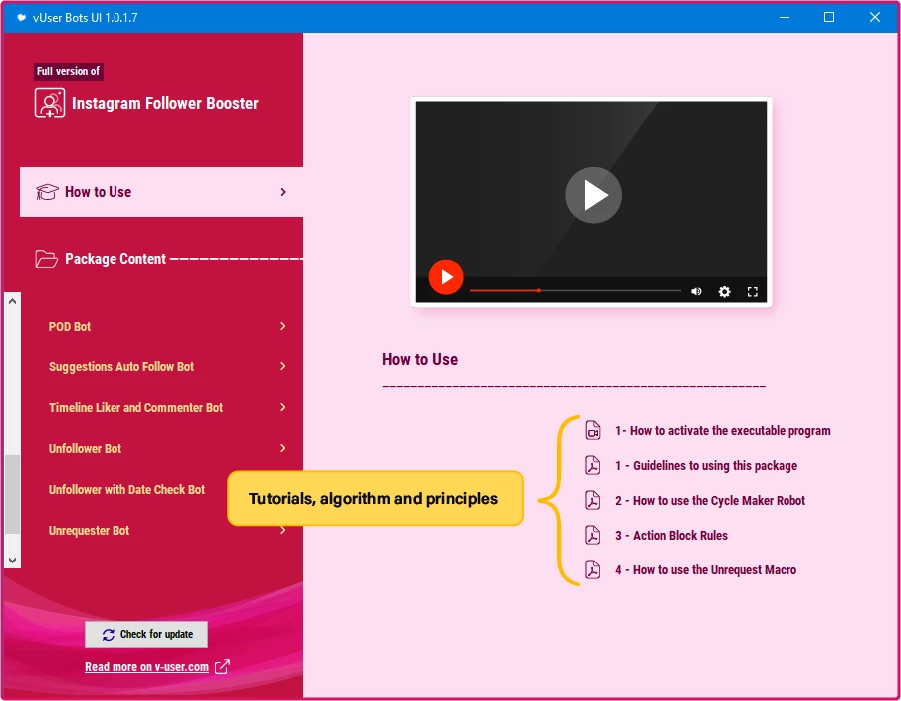Click the Instagram Follower Booster title text
This screenshot has width=901, height=701.
(x=165, y=103)
